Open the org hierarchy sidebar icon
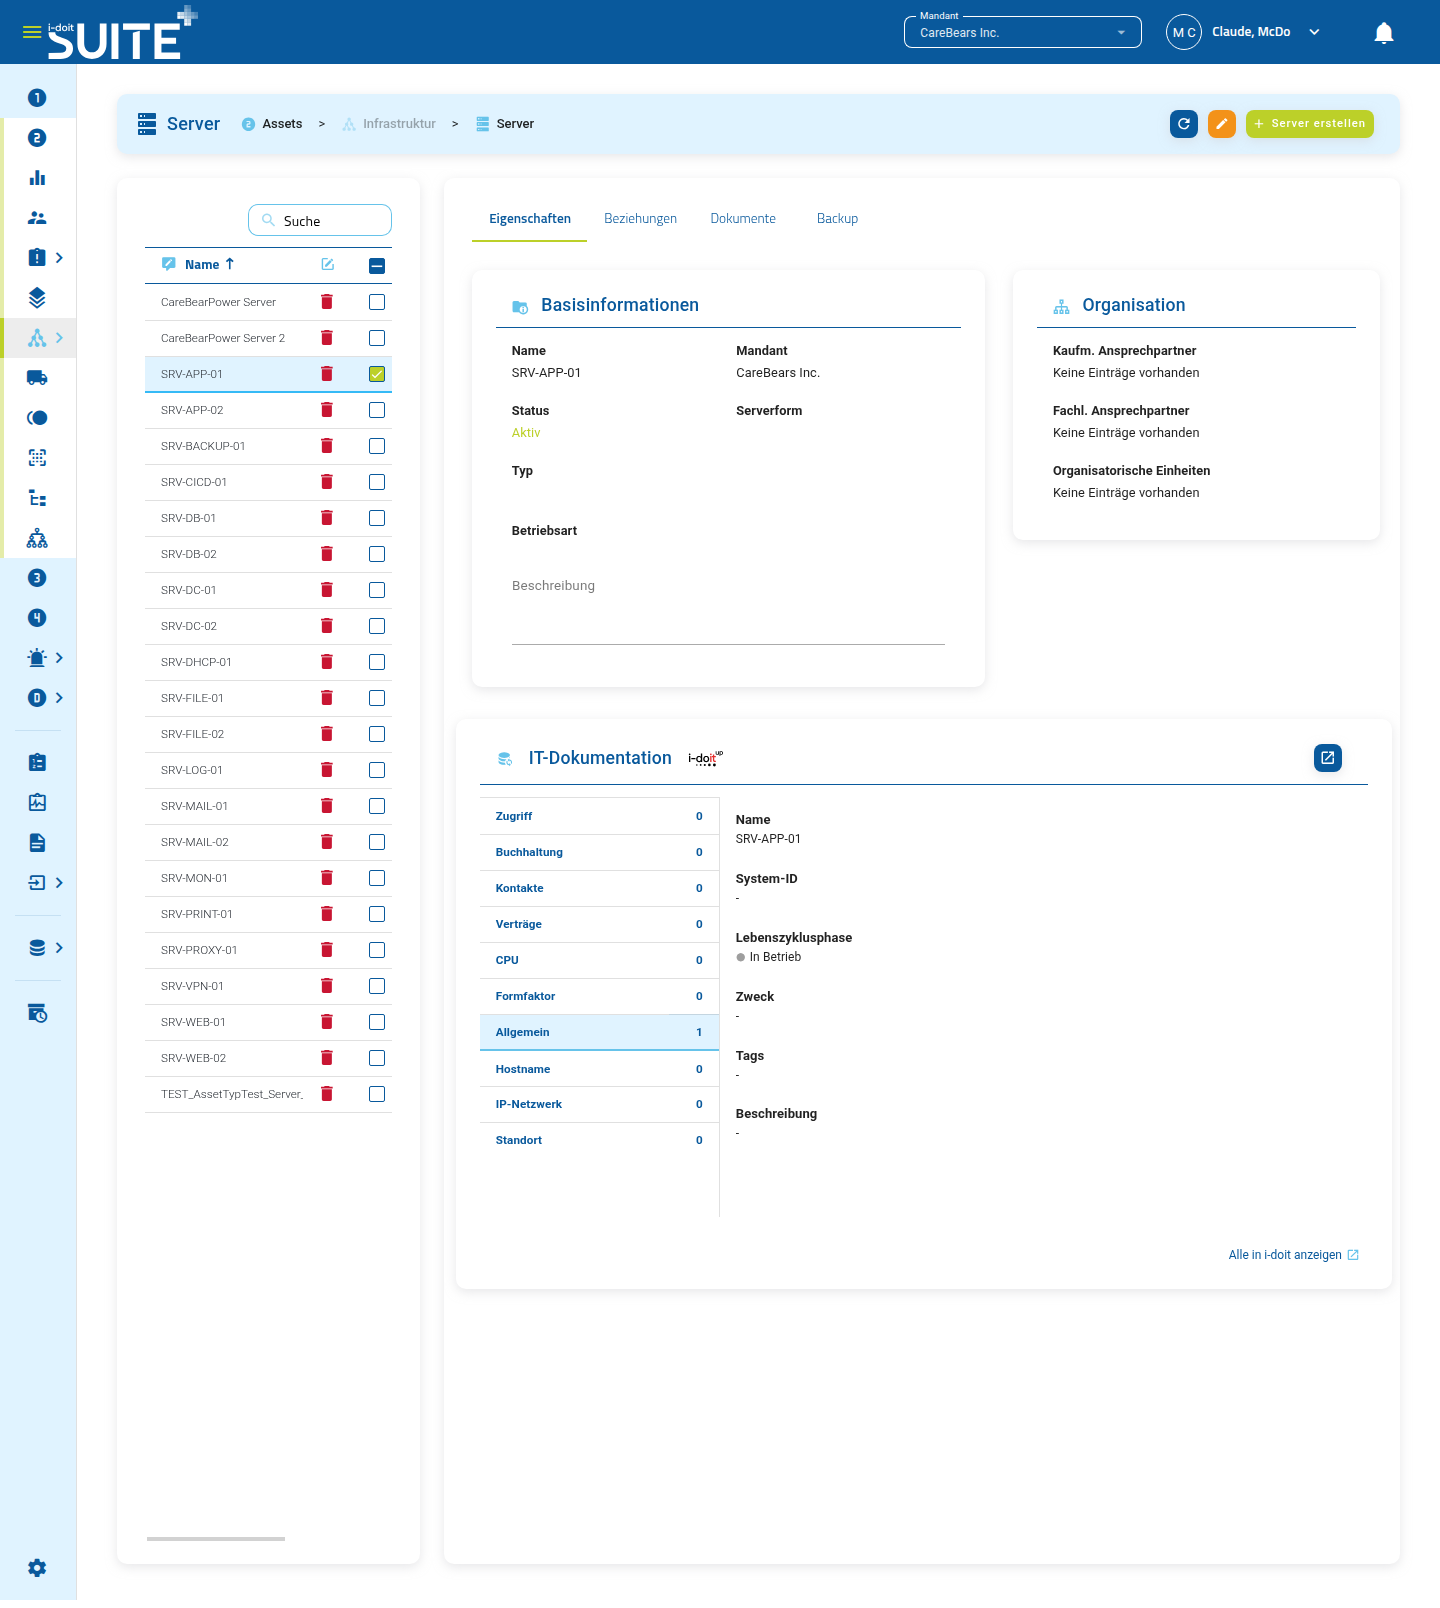 [x=37, y=538]
